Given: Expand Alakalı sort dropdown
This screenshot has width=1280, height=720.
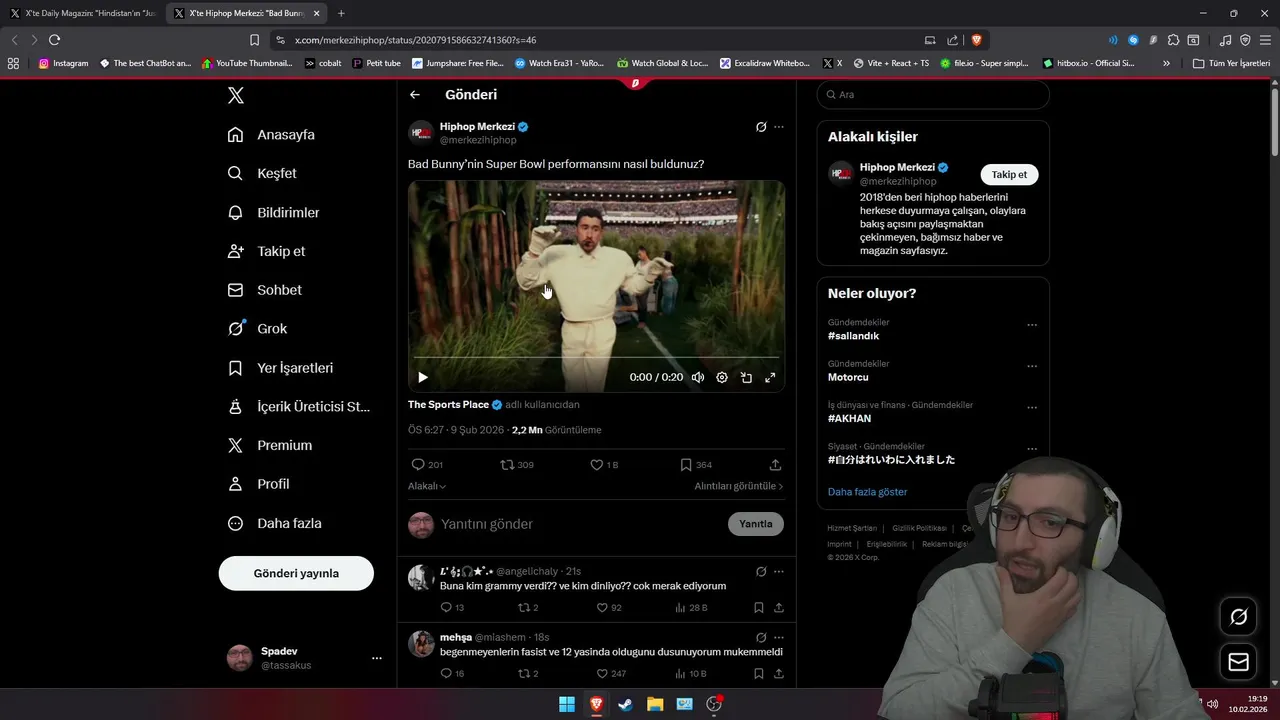Looking at the screenshot, I should [427, 486].
